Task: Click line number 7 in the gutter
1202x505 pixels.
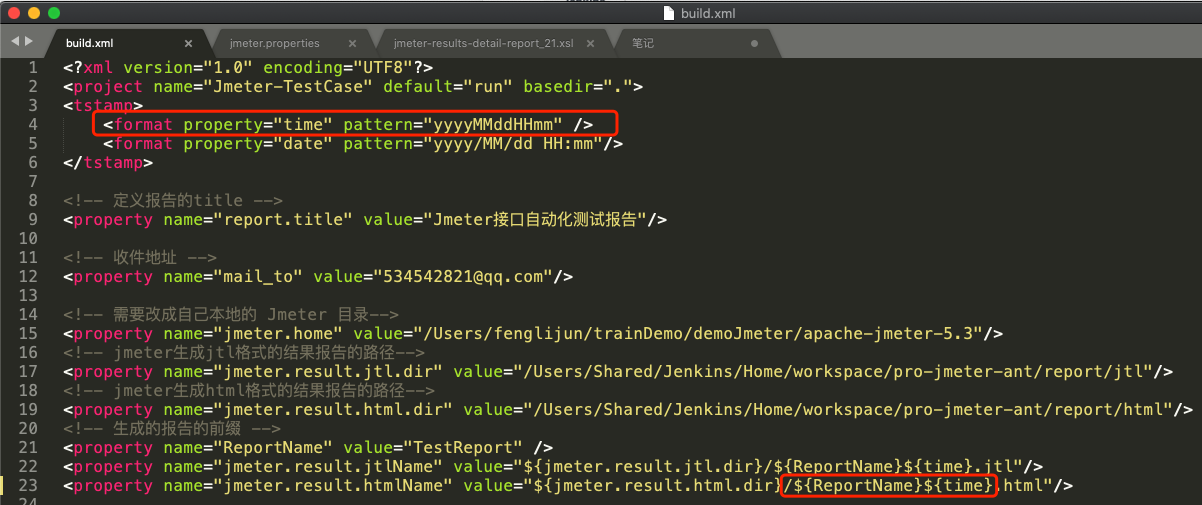Action: click(x=33, y=181)
